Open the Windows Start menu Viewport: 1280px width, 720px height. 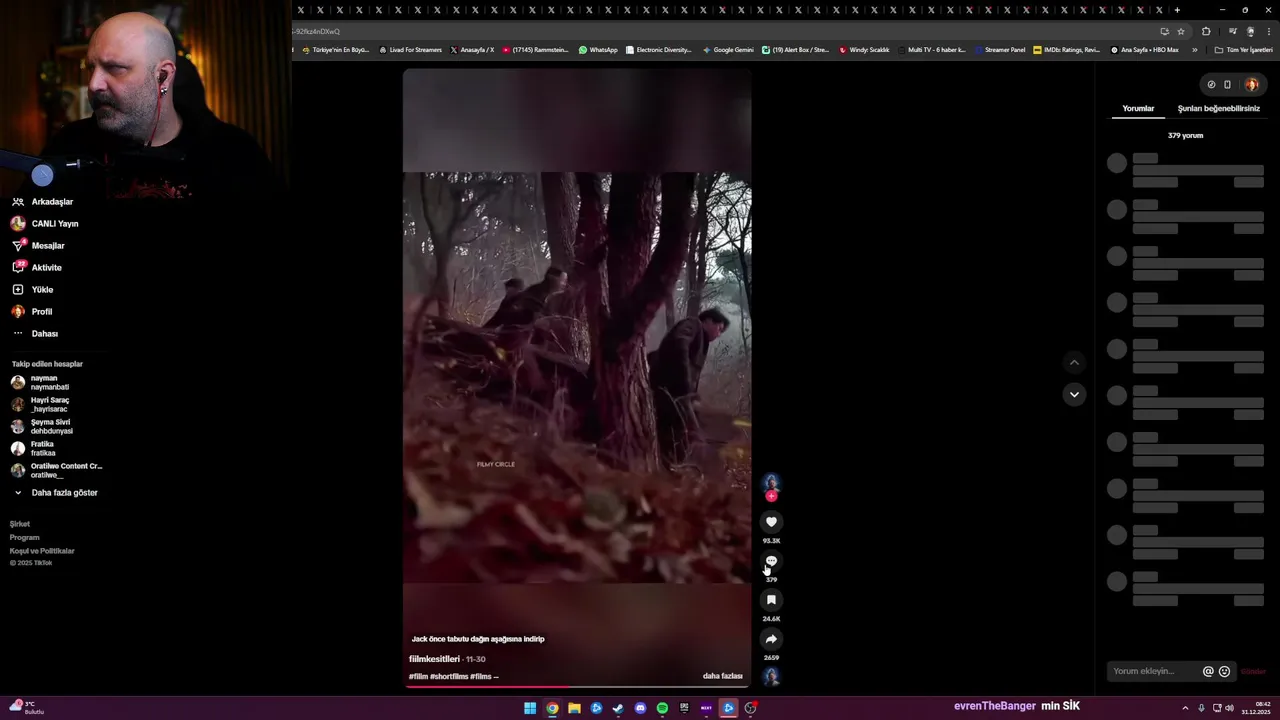[x=530, y=708]
